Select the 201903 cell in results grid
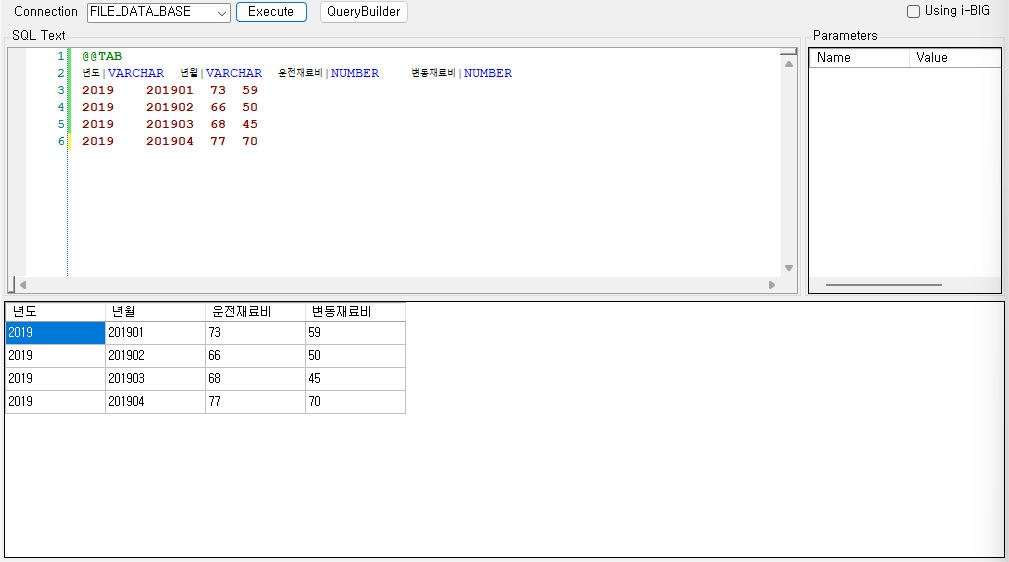Image resolution: width=1009 pixels, height=562 pixels. coord(155,379)
